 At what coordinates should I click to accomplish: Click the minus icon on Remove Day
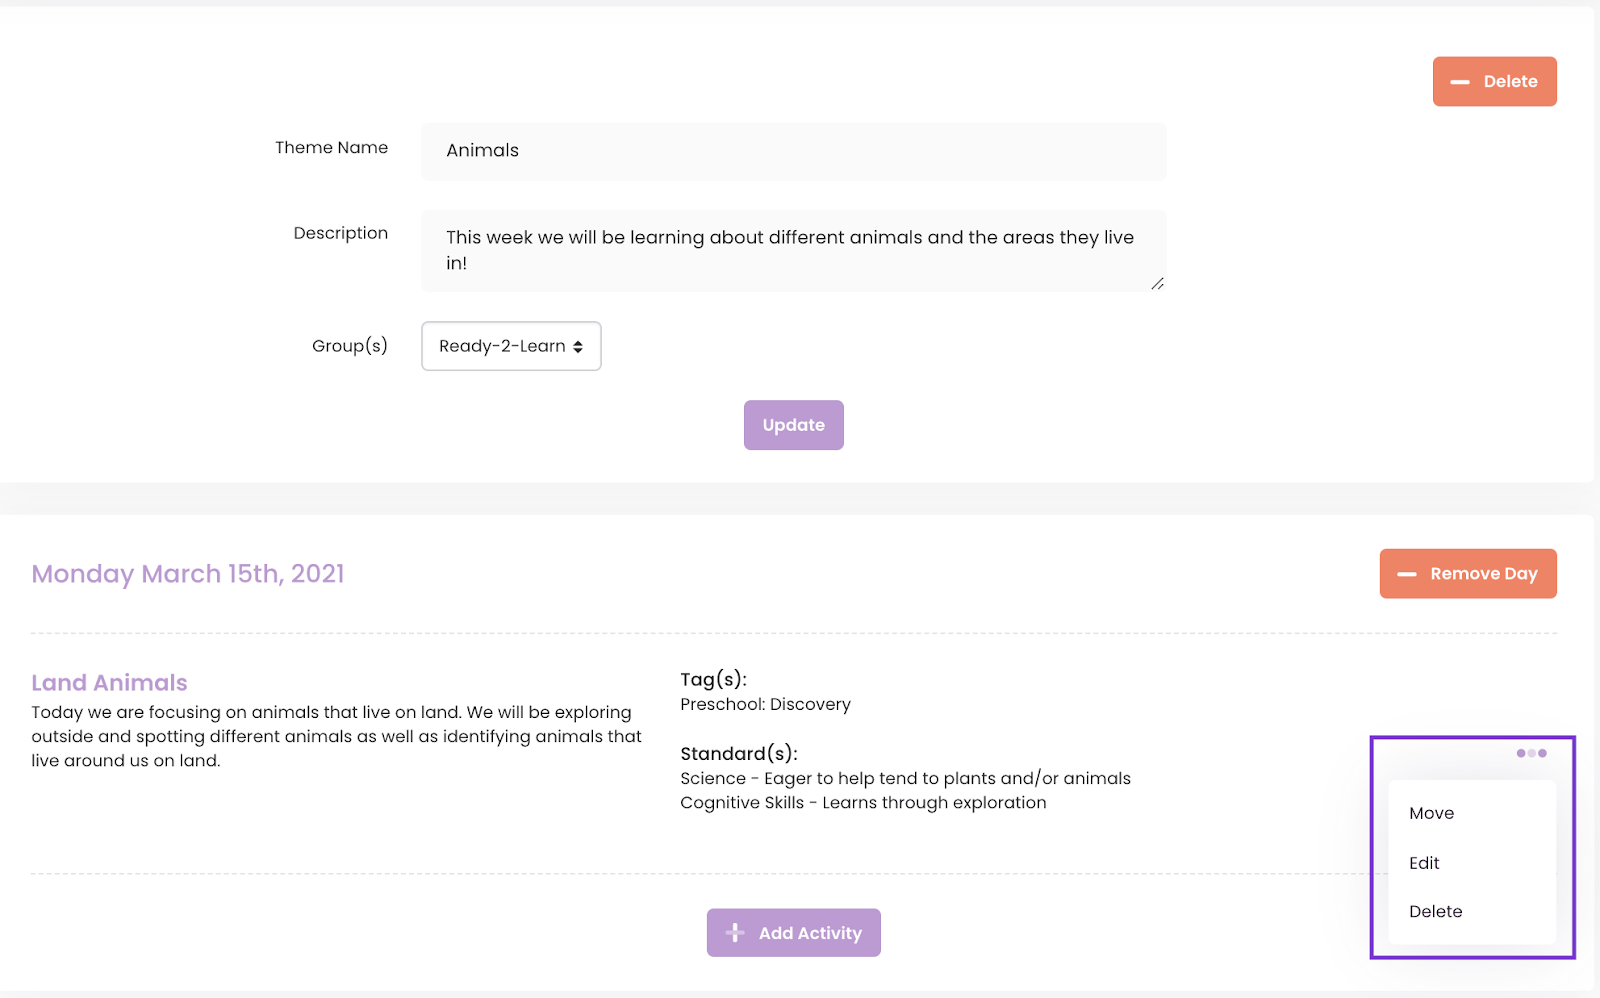(1407, 574)
